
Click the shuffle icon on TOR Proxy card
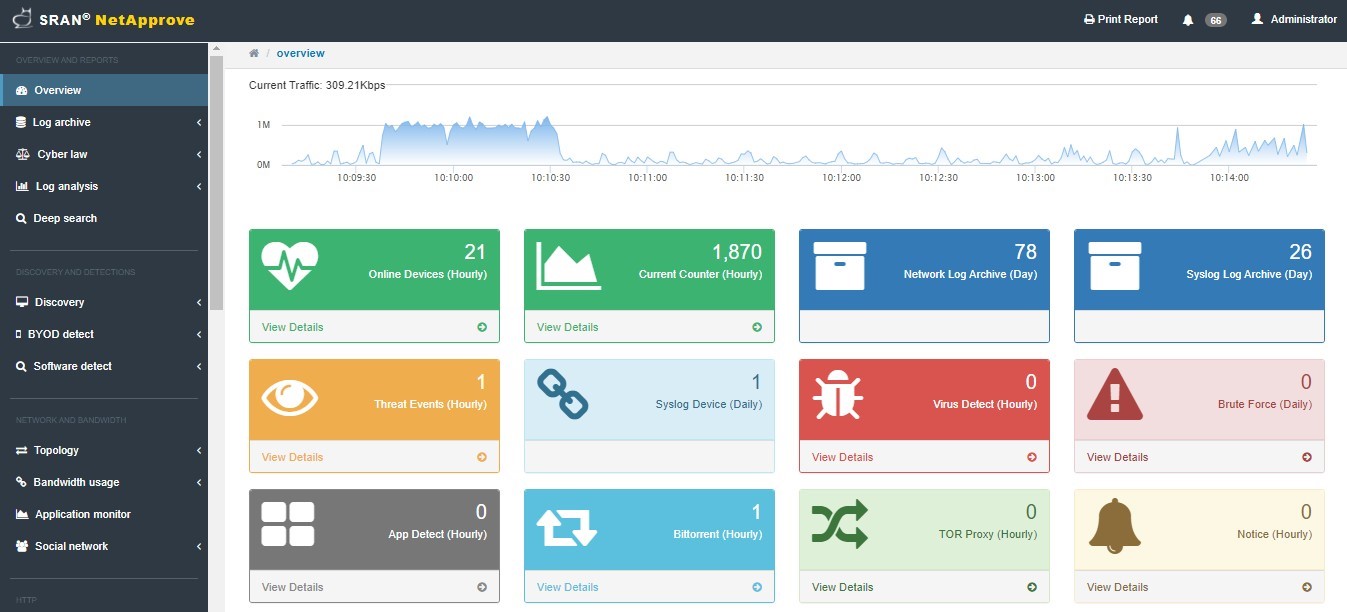click(x=839, y=525)
